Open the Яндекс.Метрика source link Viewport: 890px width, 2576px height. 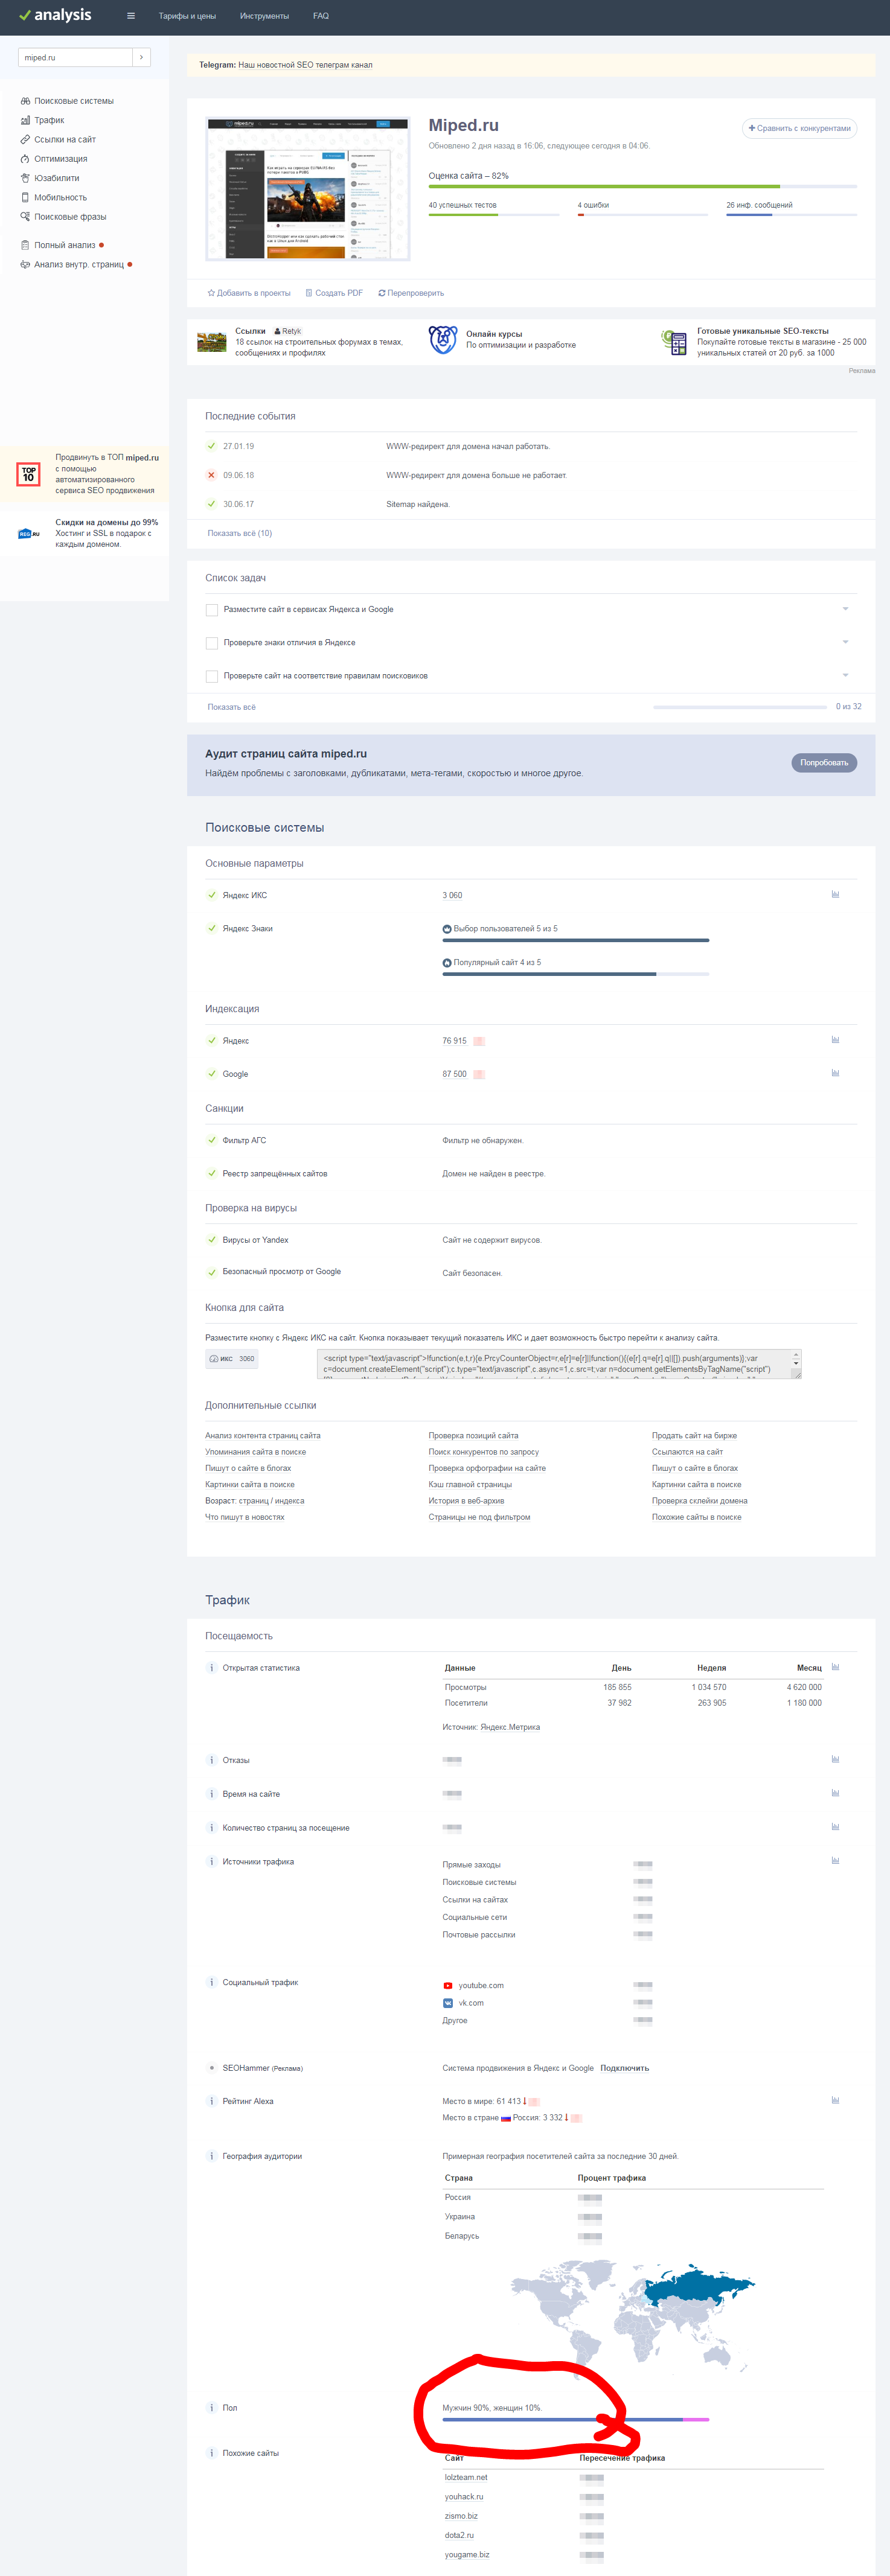510,1727
